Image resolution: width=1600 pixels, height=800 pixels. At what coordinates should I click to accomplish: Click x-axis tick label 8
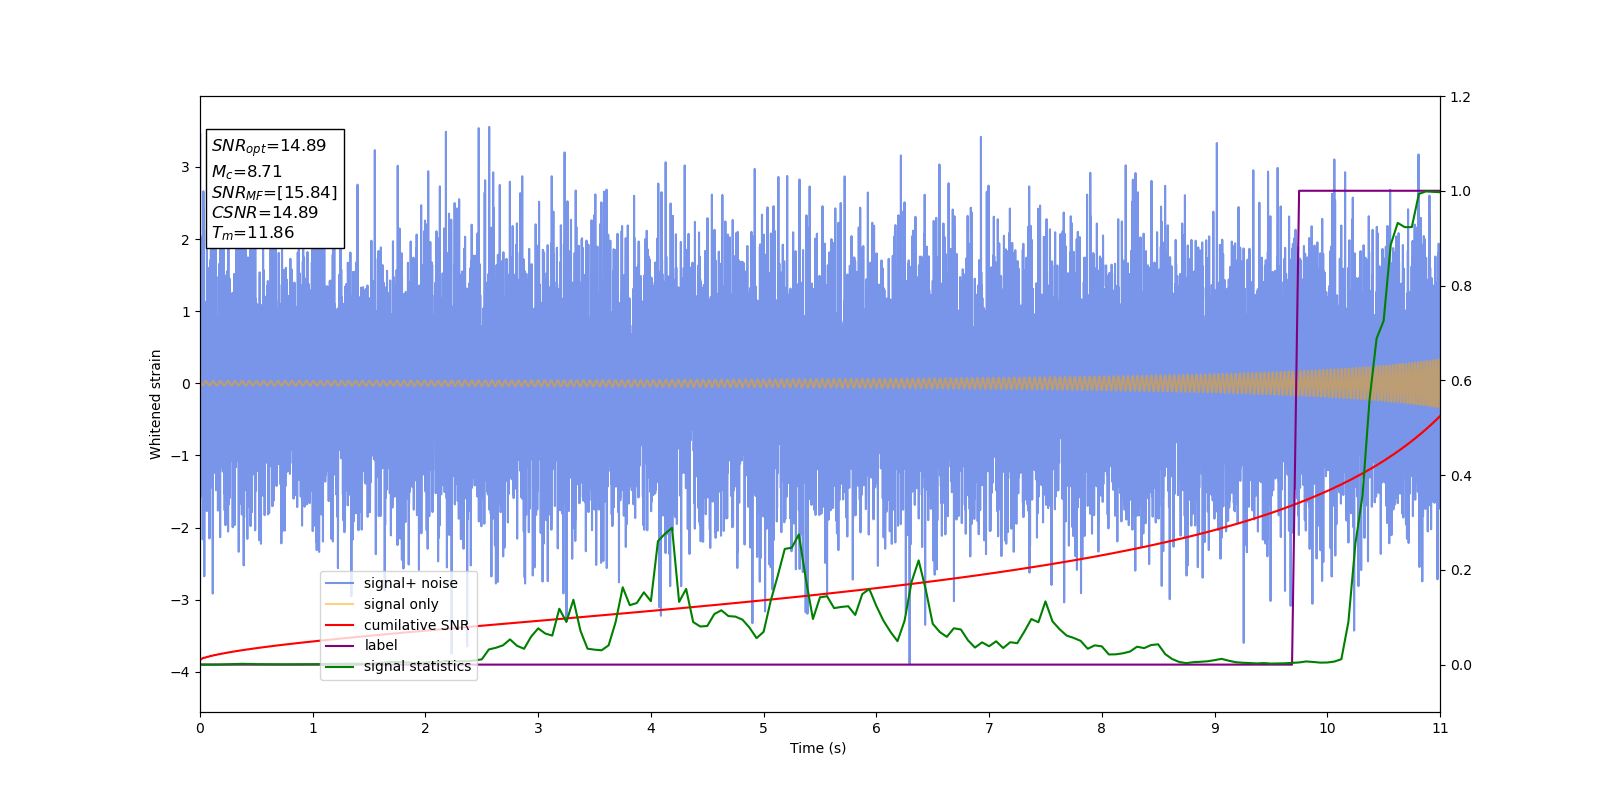[x=1102, y=728]
